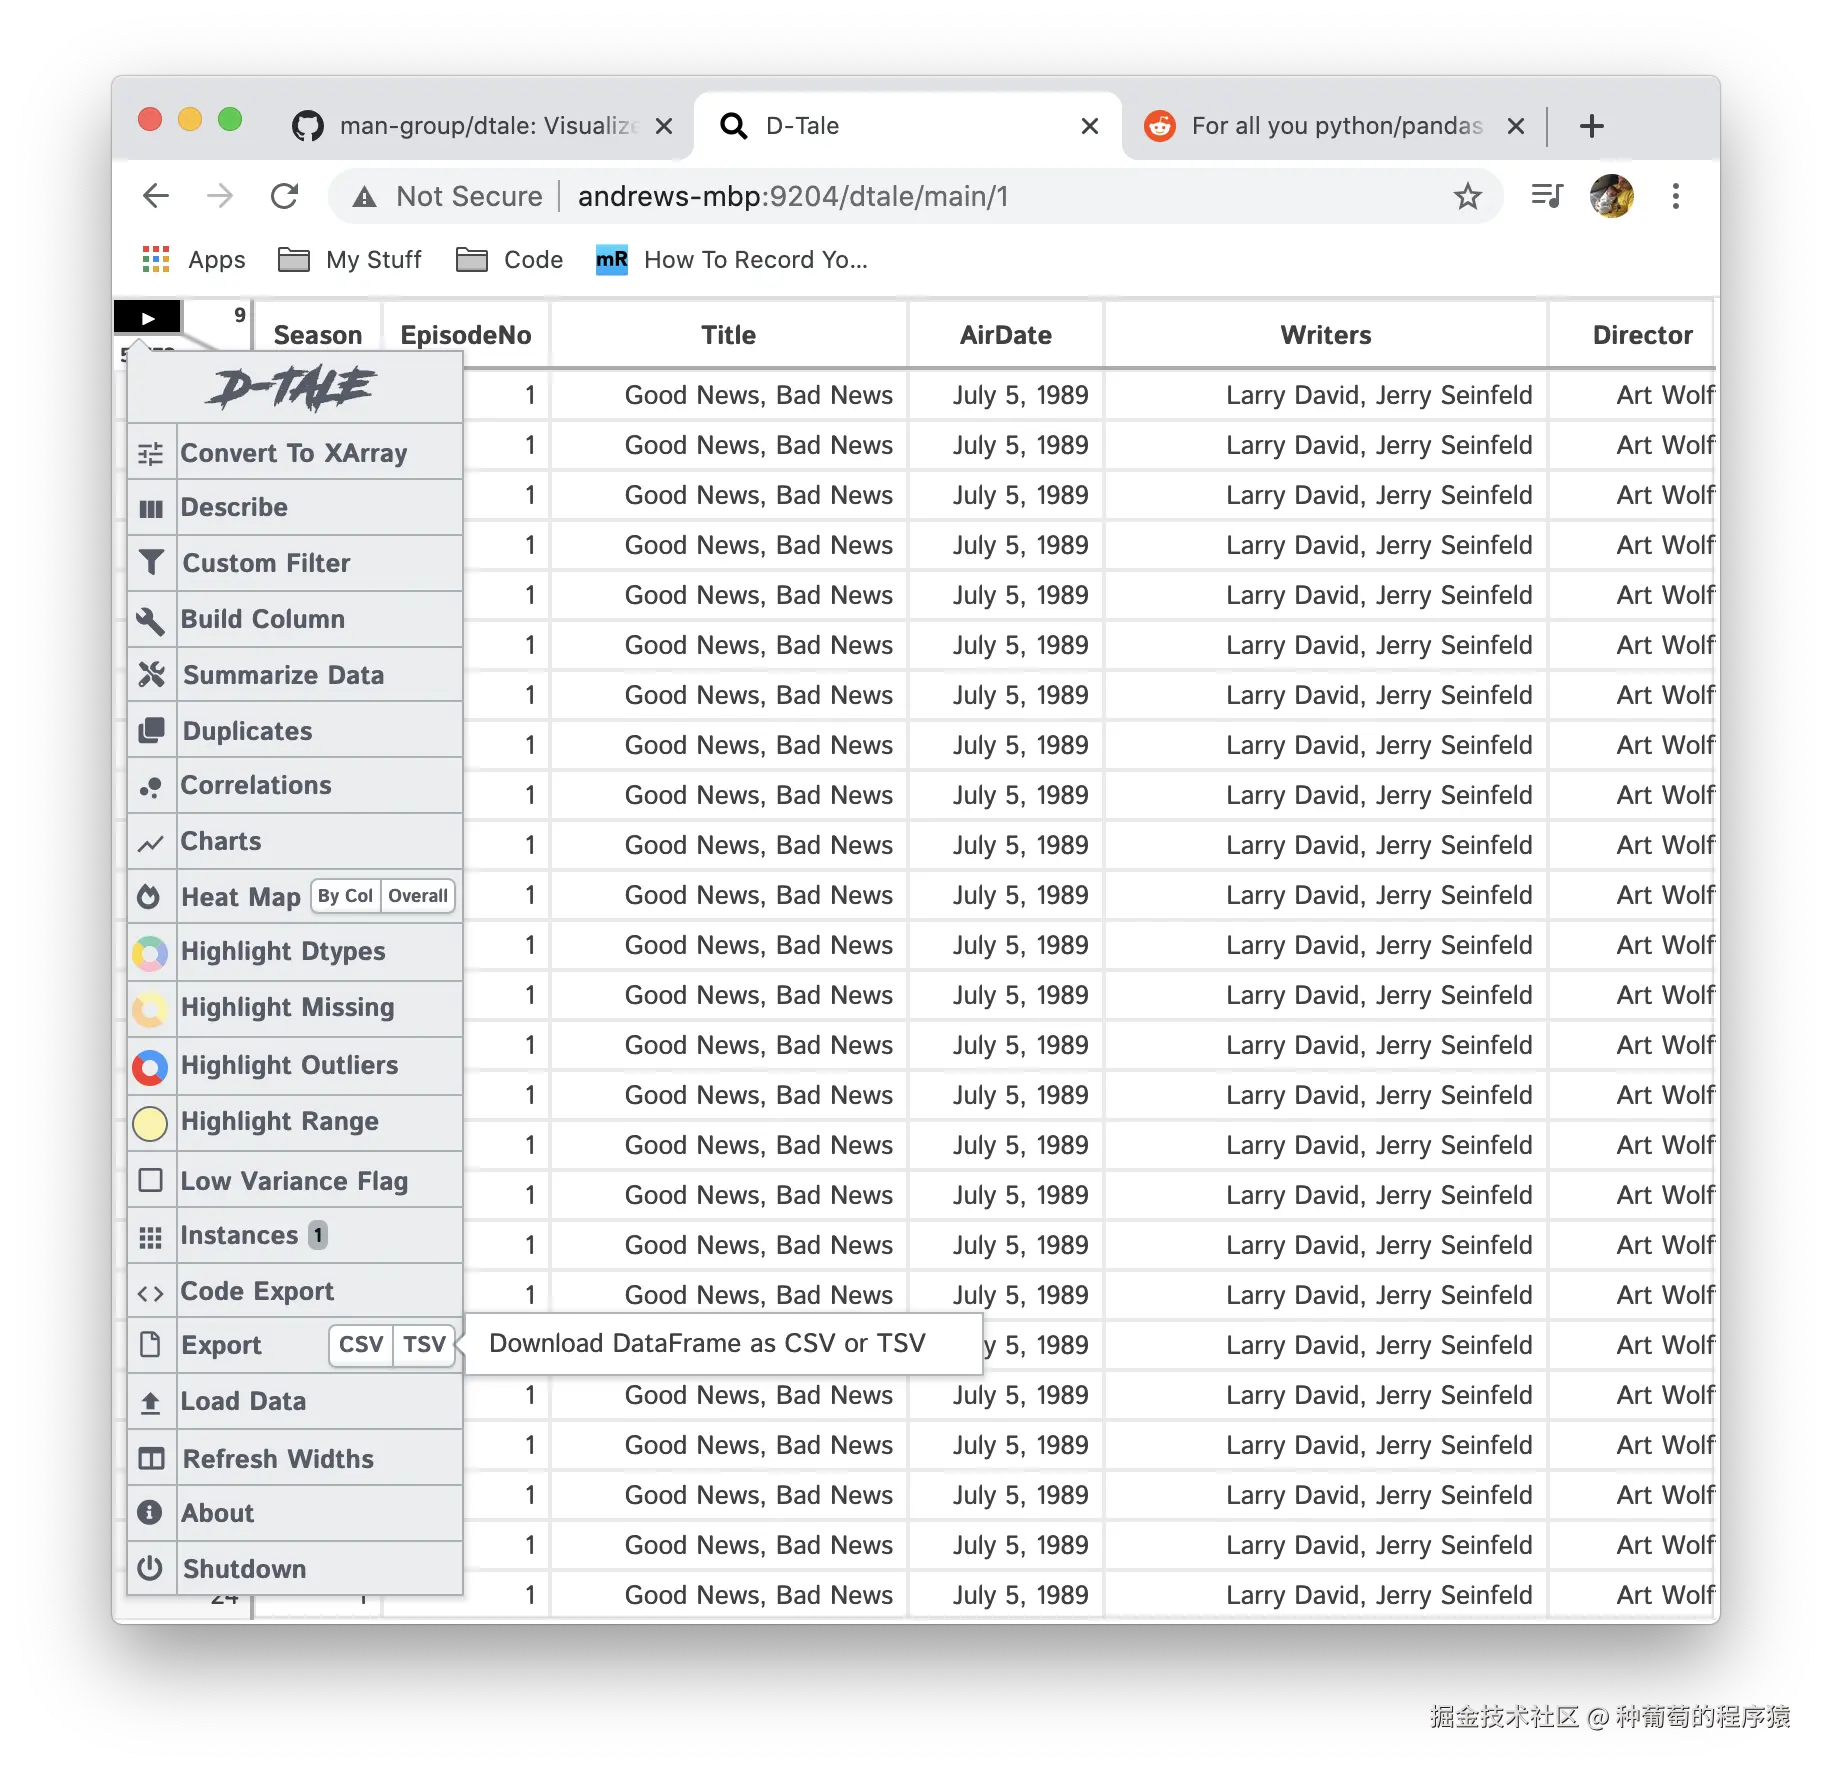Switch to the man-group/dtale GitHub tab

pyautogui.click(x=481, y=126)
